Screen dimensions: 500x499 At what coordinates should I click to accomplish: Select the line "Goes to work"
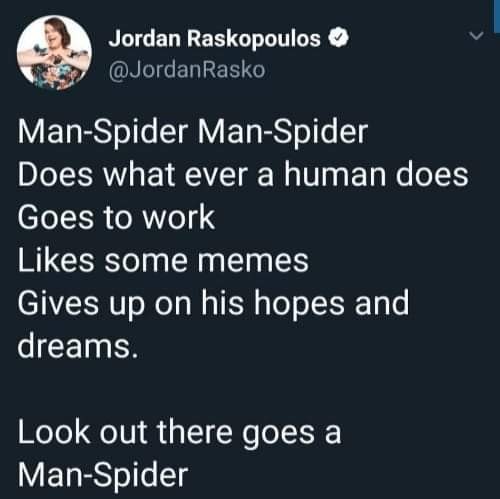pyautogui.click(x=116, y=218)
